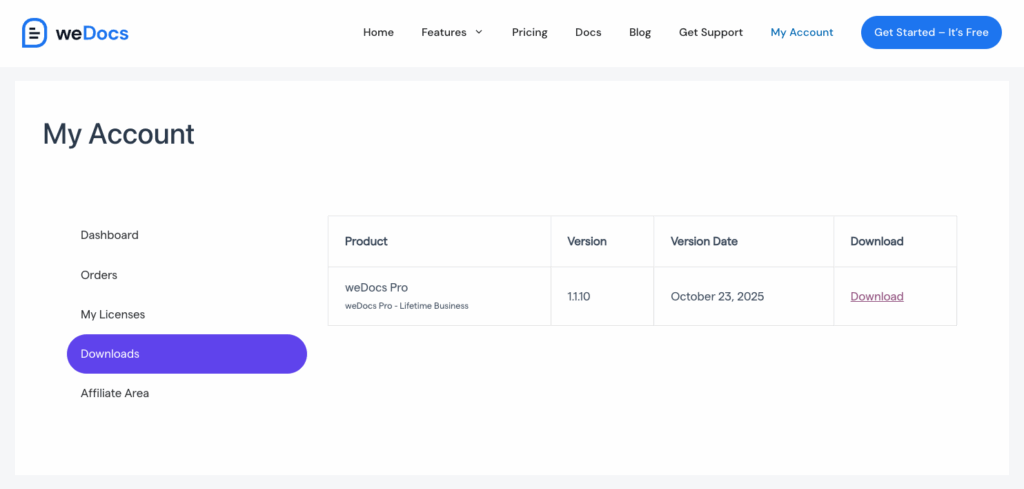This screenshot has width=1024, height=489.
Task: Click the version number 1.1.10 cell
Action: (x=578, y=296)
